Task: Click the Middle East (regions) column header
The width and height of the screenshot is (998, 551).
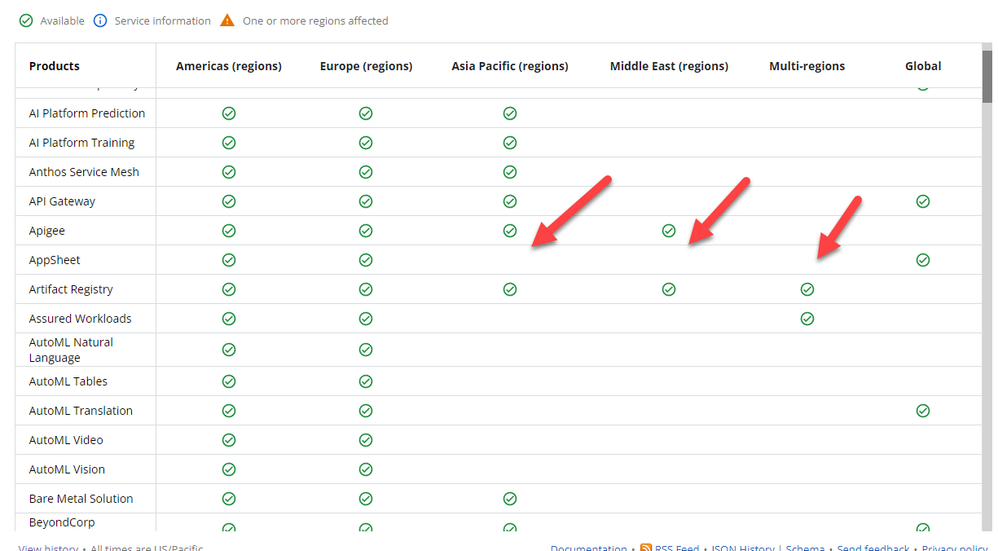Action: pos(669,66)
